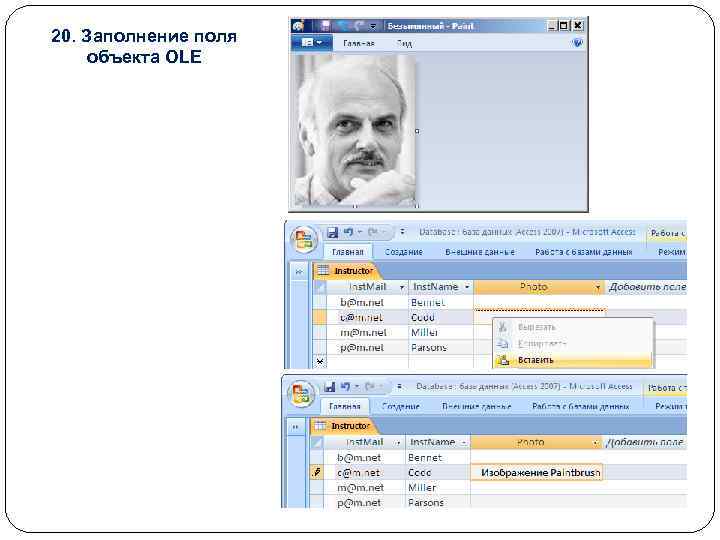This screenshot has height=540, width=720.
Task: Open InstName column dropdown in Paintbrush Access window
Action: point(464,443)
